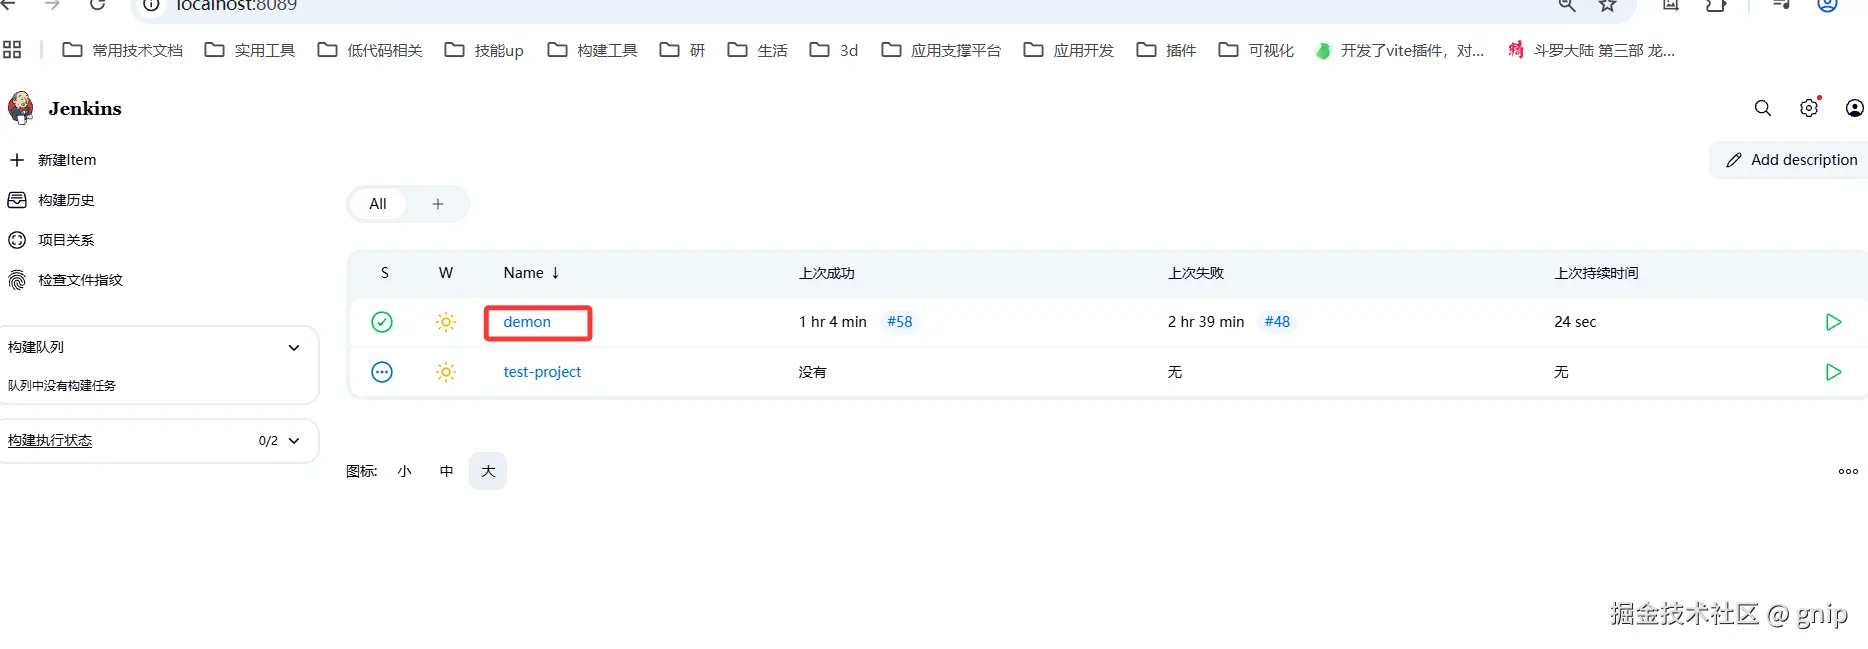Open the 研 bookmark folder
The height and width of the screenshot is (649, 1868).
(x=683, y=50)
